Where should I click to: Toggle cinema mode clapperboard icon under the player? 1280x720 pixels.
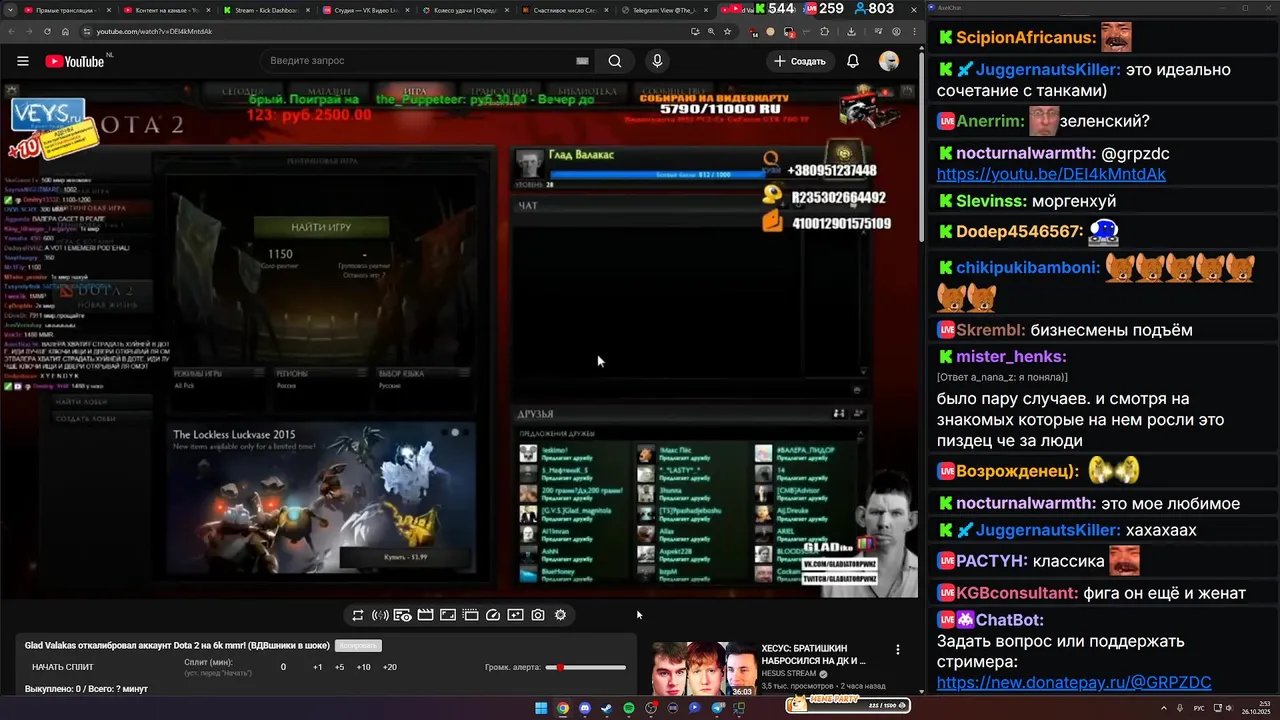(x=425, y=615)
